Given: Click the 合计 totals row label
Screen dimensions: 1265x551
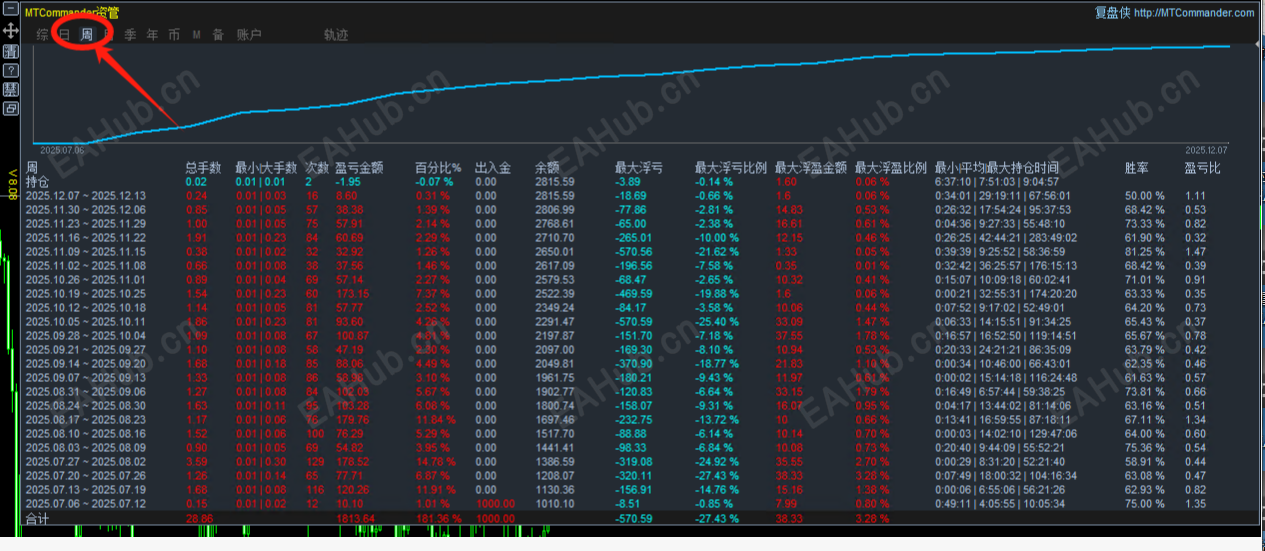Looking at the screenshot, I should [x=37, y=519].
